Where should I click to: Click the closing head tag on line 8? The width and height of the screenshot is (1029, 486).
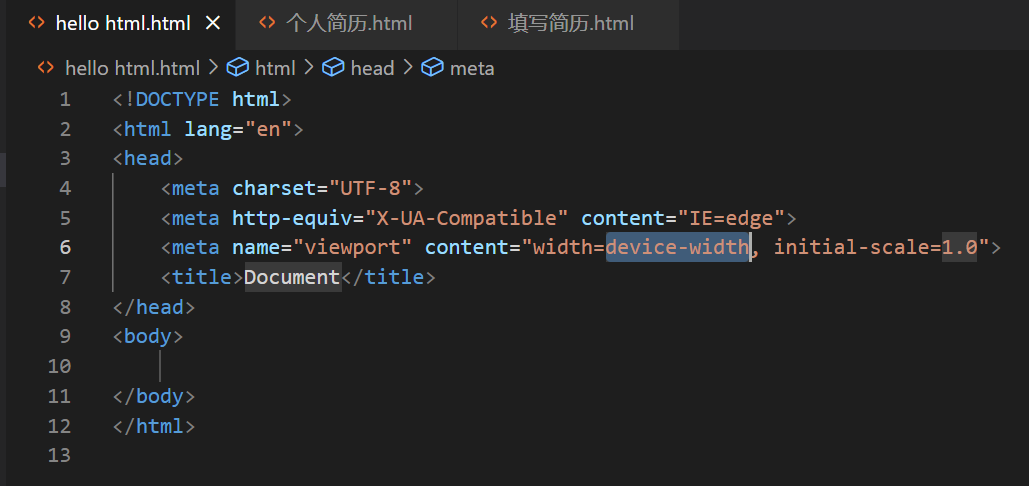click(x=154, y=307)
